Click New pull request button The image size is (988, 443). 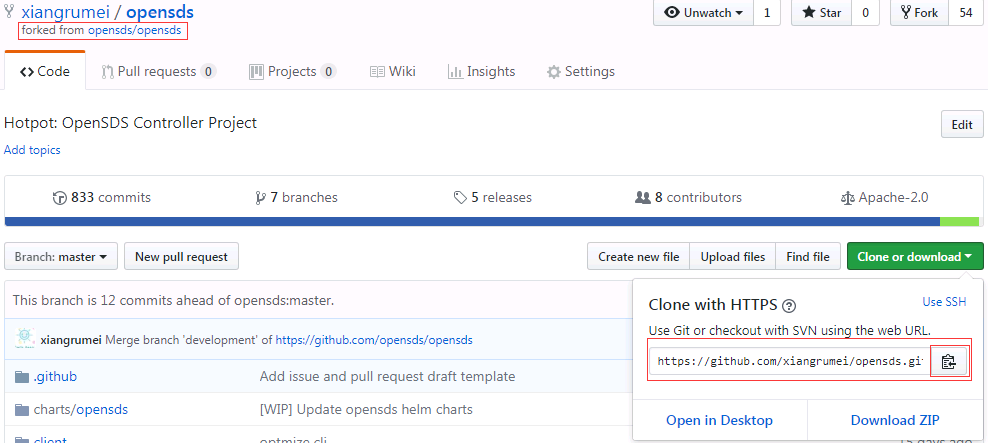pyautogui.click(x=181, y=256)
